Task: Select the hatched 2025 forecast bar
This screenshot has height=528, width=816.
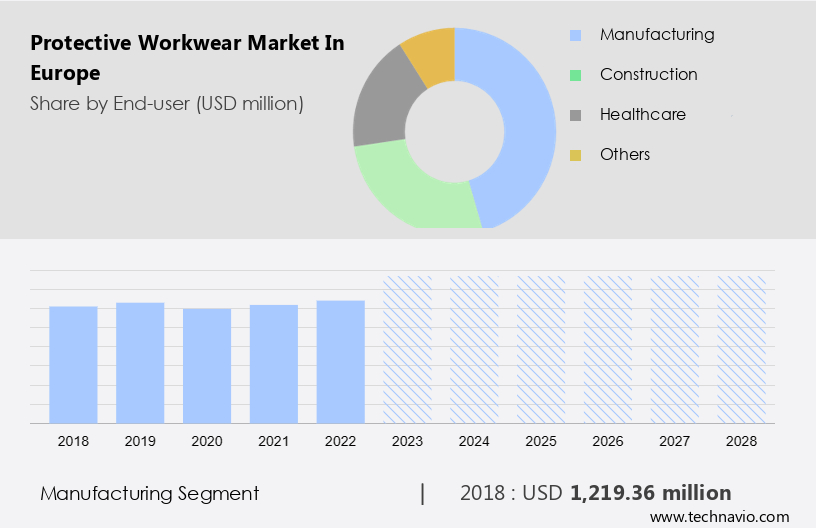Action: coord(541,349)
